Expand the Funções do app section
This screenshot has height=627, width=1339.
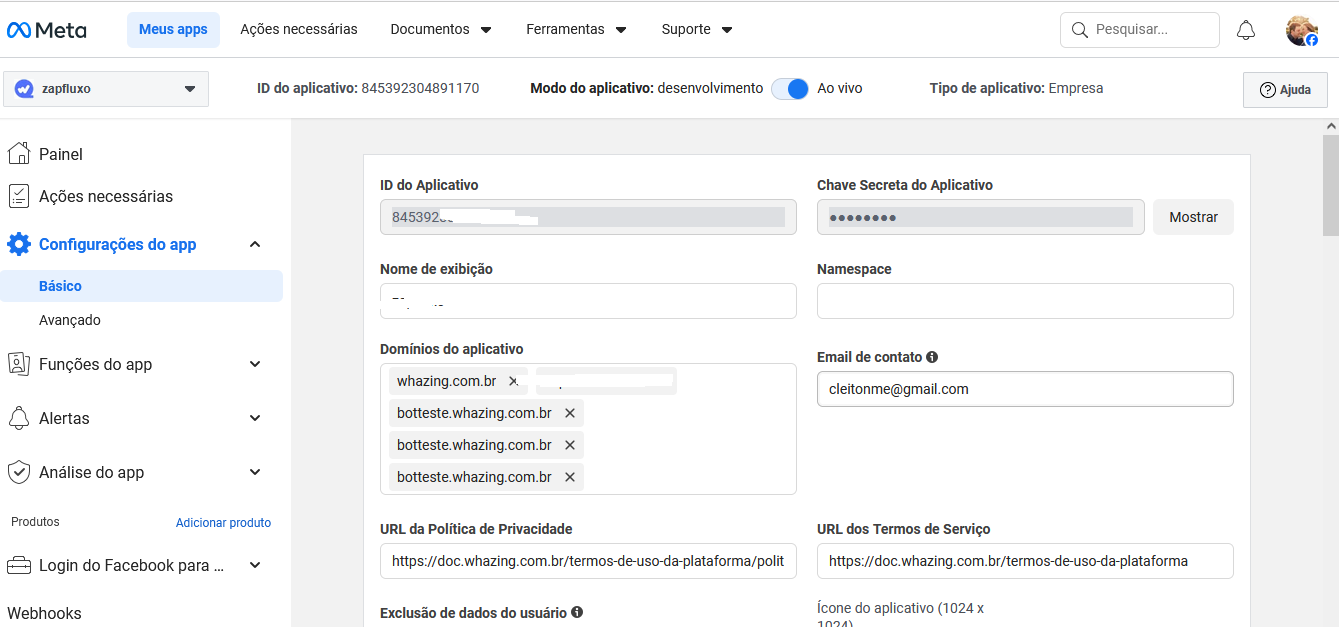pos(255,364)
